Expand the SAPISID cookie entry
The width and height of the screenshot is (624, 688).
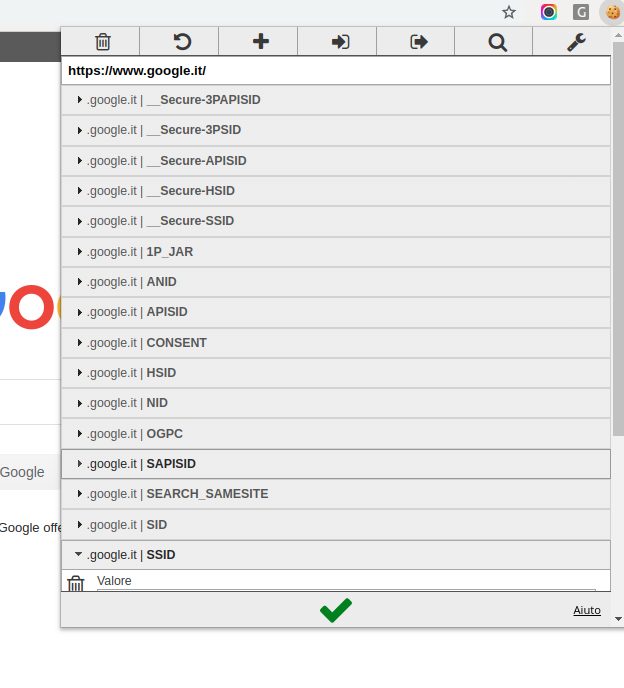pyautogui.click(x=336, y=464)
